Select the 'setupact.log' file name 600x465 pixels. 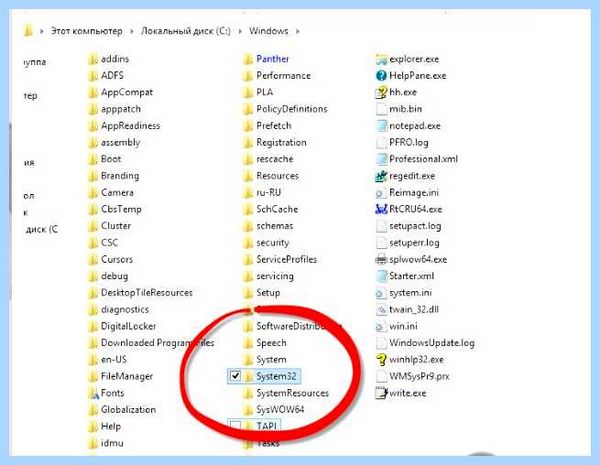tap(415, 226)
